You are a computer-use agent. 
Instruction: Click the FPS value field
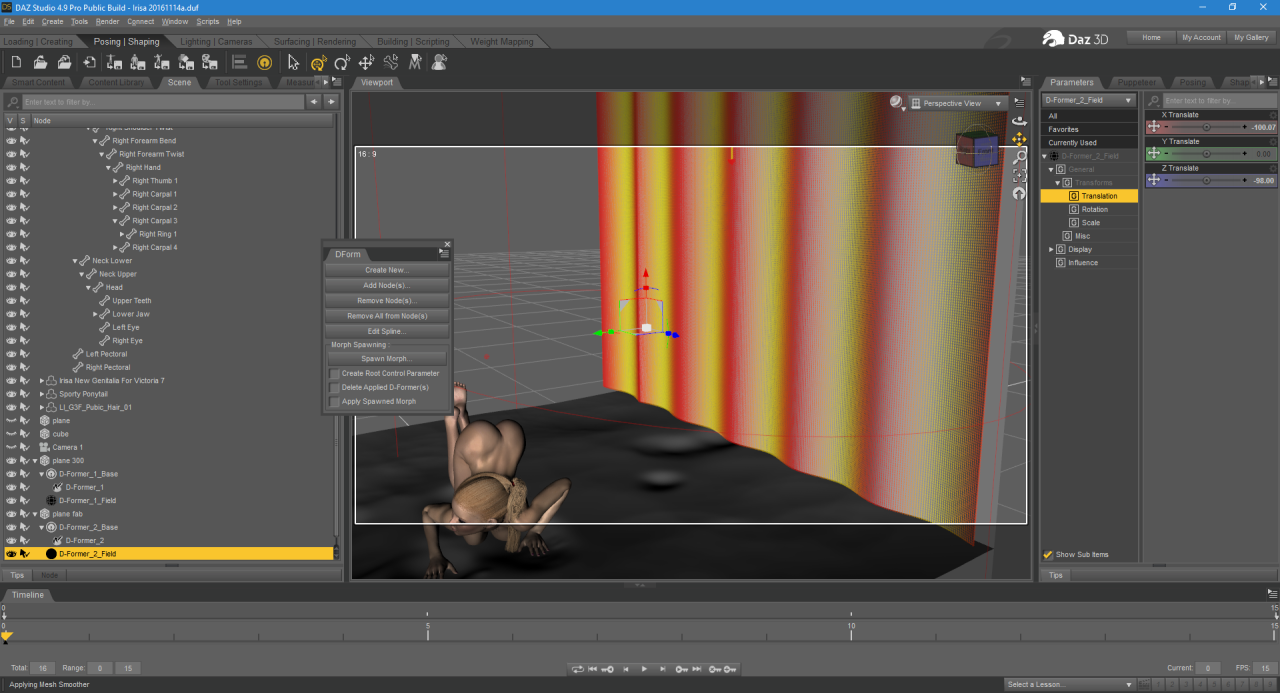(x=1264, y=668)
